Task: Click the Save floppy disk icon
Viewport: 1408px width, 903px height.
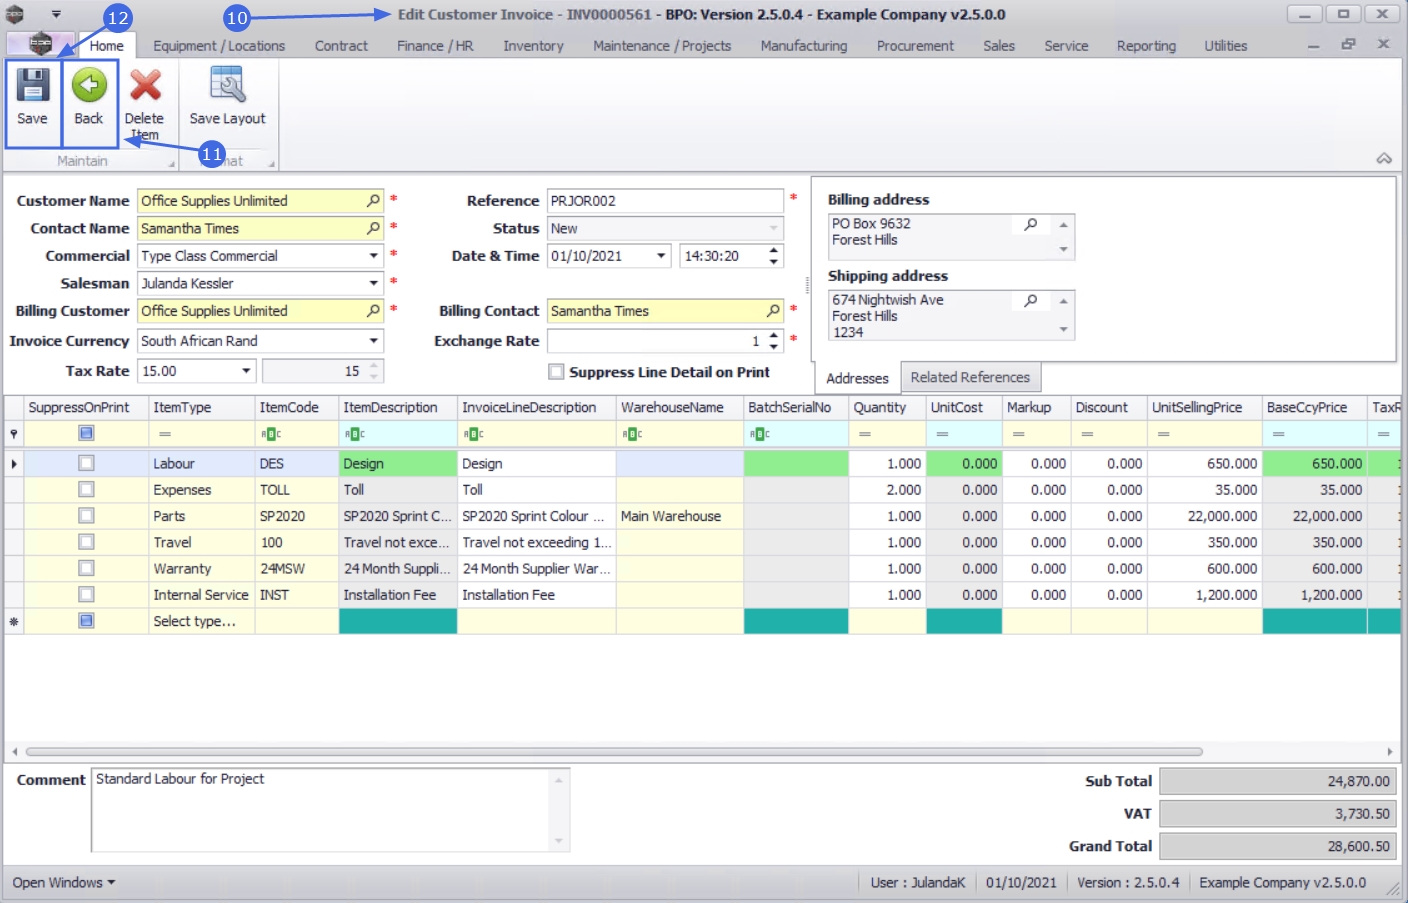Action: (x=32, y=86)
